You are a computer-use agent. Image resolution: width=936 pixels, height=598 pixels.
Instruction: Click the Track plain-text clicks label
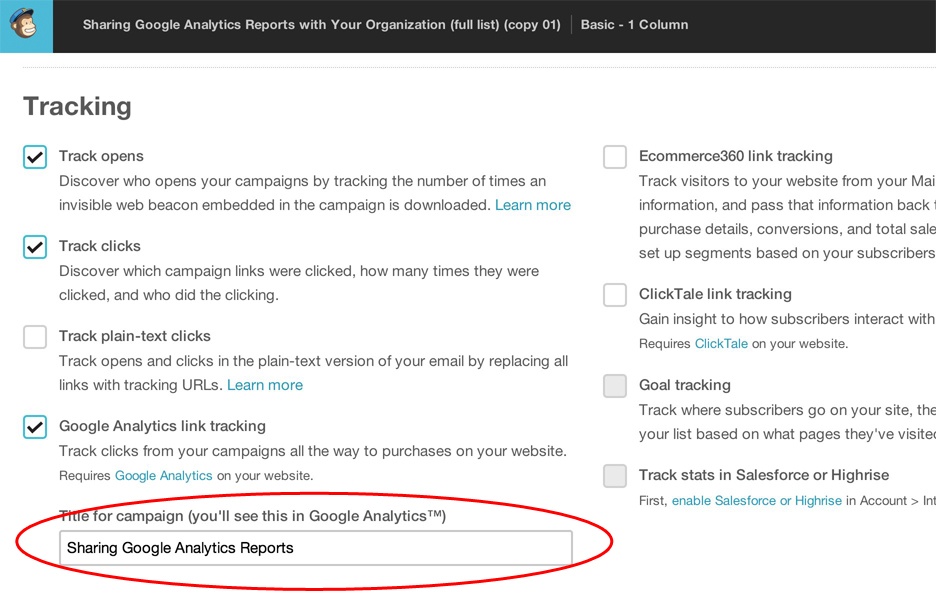[x=134, y=336]
